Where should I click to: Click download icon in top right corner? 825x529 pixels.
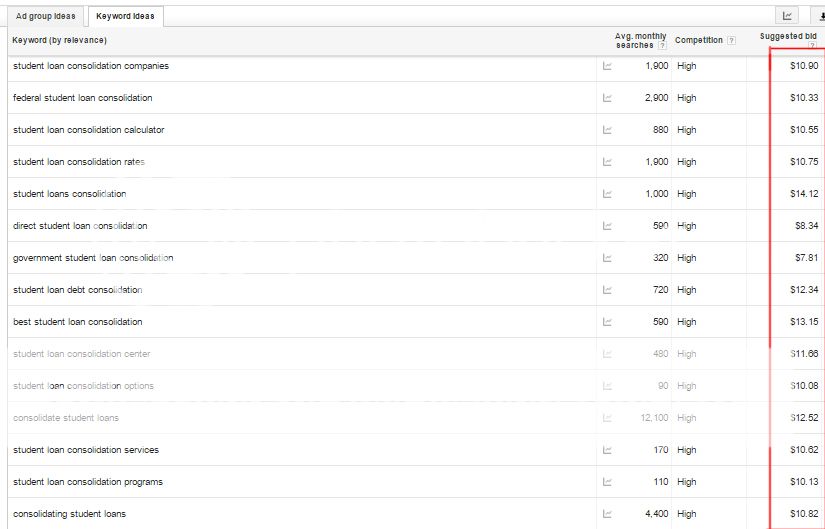click(820, 16)
